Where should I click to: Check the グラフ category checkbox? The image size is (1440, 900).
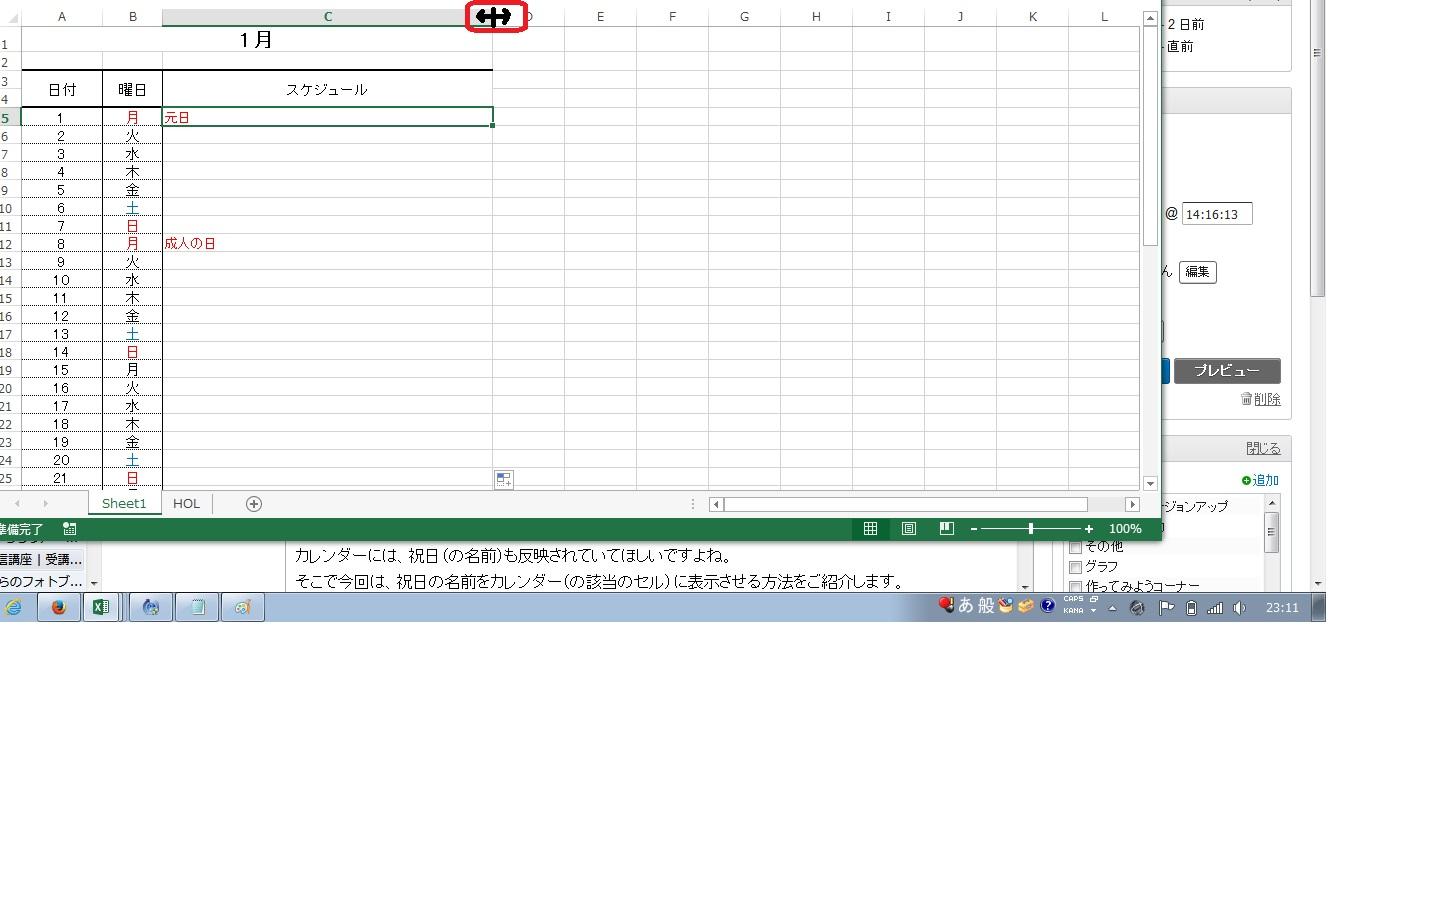pyautogui.click(x=1076, y=567)
